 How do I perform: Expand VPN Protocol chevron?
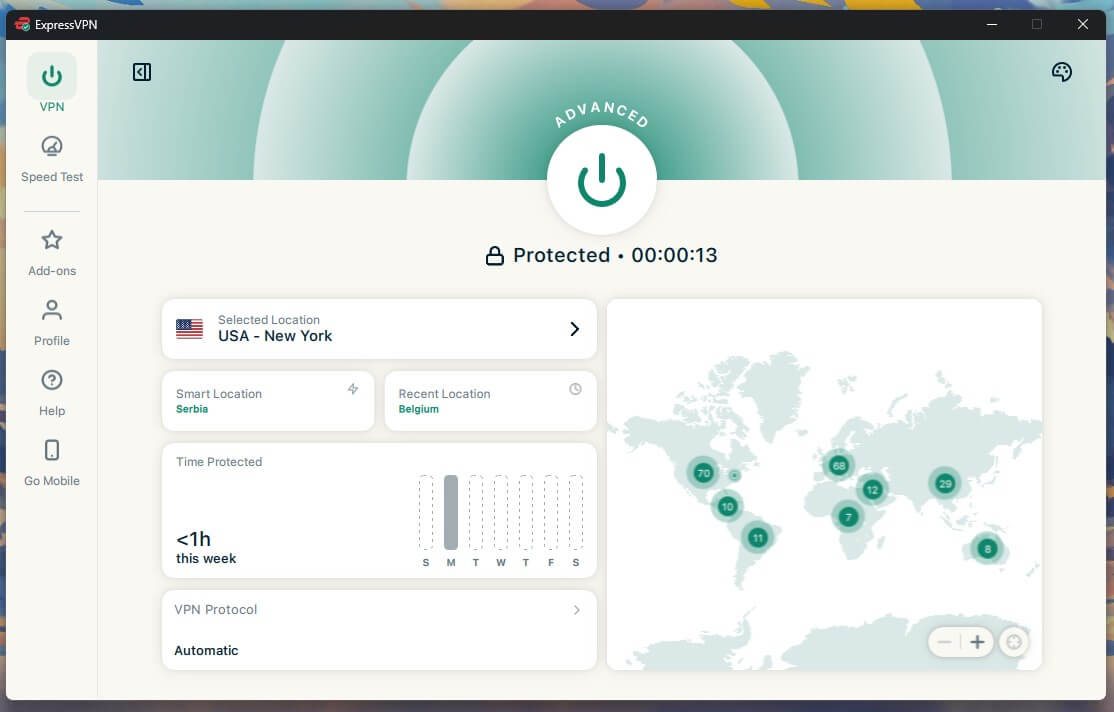[x=577, y=610]
